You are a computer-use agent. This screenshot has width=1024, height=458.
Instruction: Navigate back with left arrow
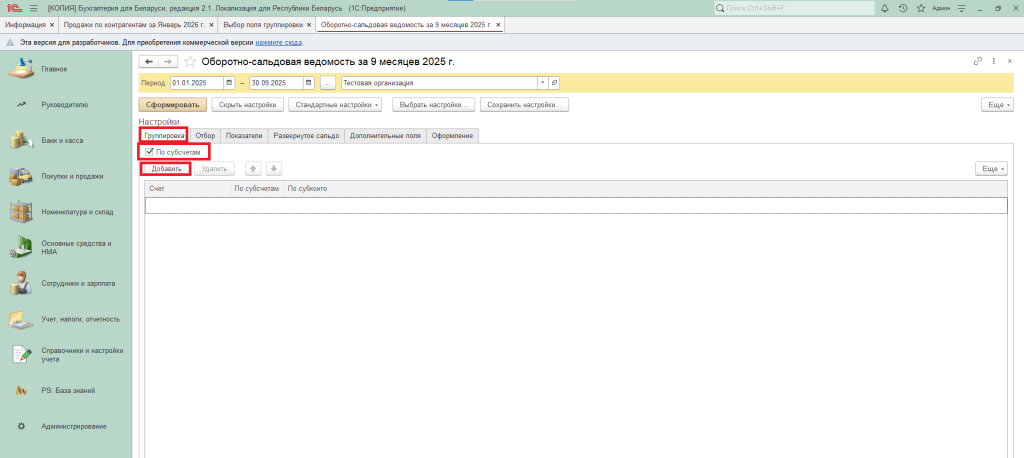(149, 62)
